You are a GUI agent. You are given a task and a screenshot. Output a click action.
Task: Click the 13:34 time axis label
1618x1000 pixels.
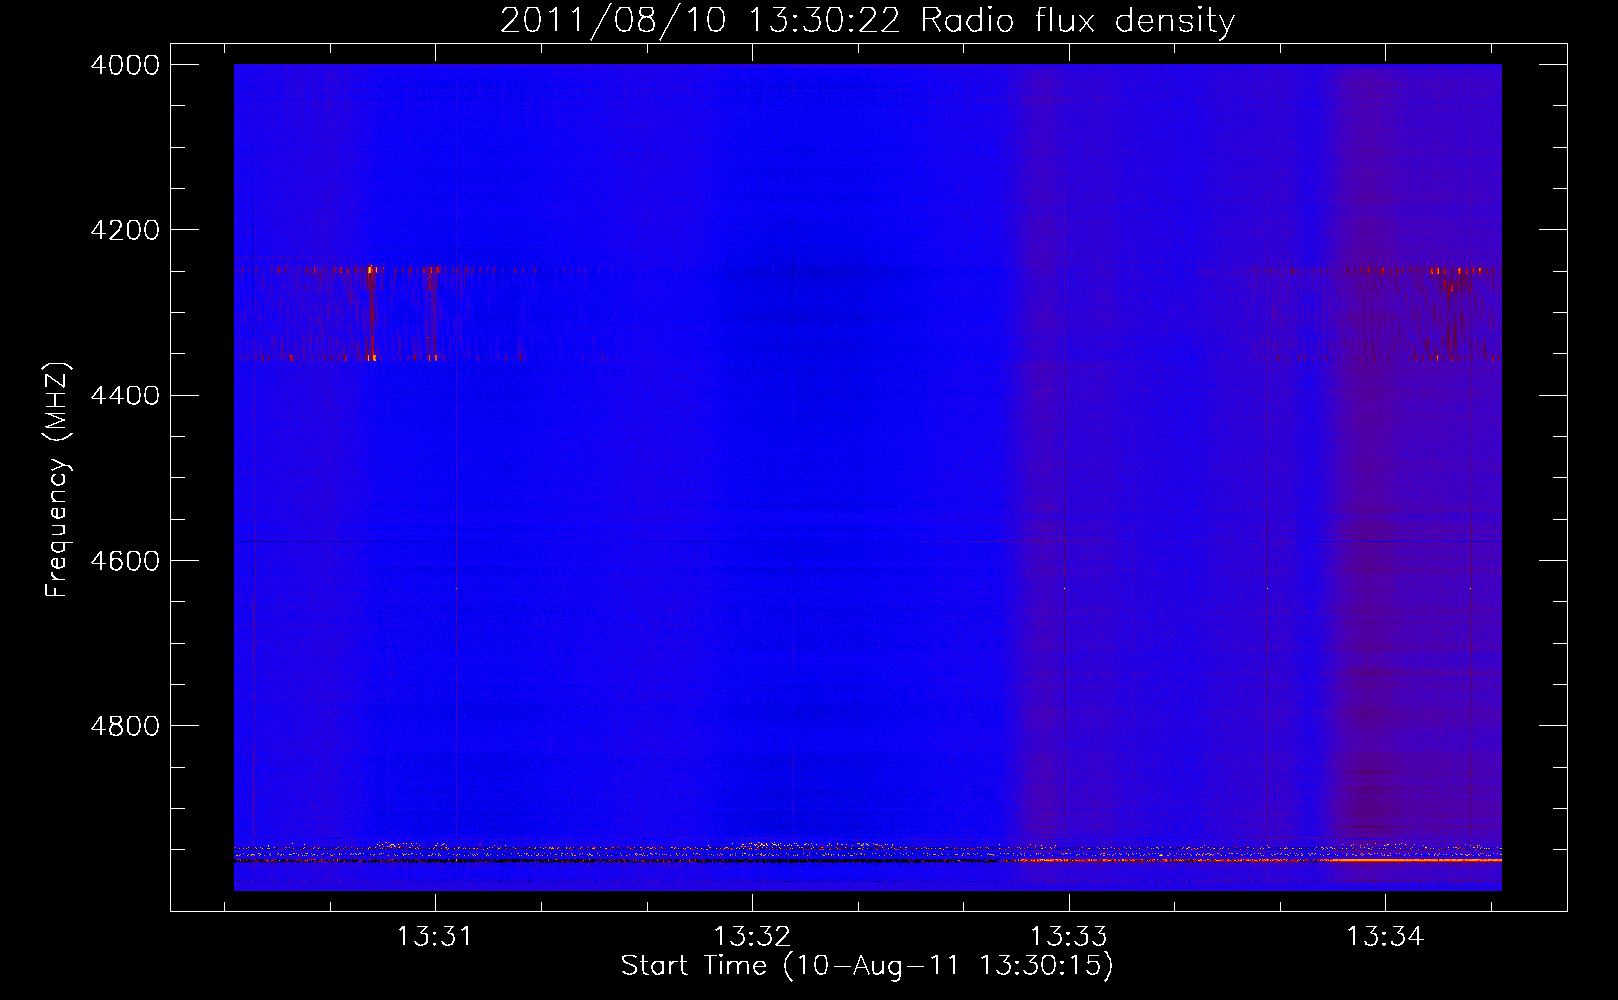[1385, 937]
